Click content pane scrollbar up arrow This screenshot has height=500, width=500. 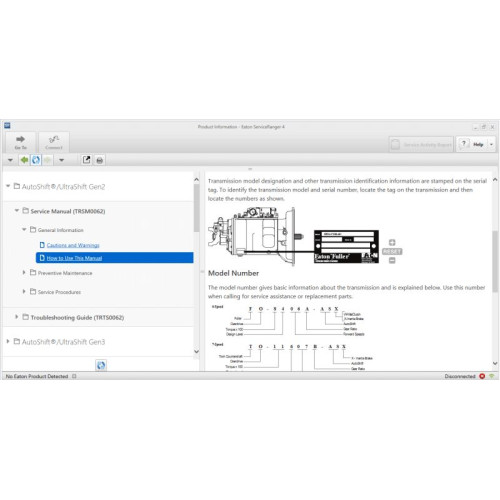point(495,180)
